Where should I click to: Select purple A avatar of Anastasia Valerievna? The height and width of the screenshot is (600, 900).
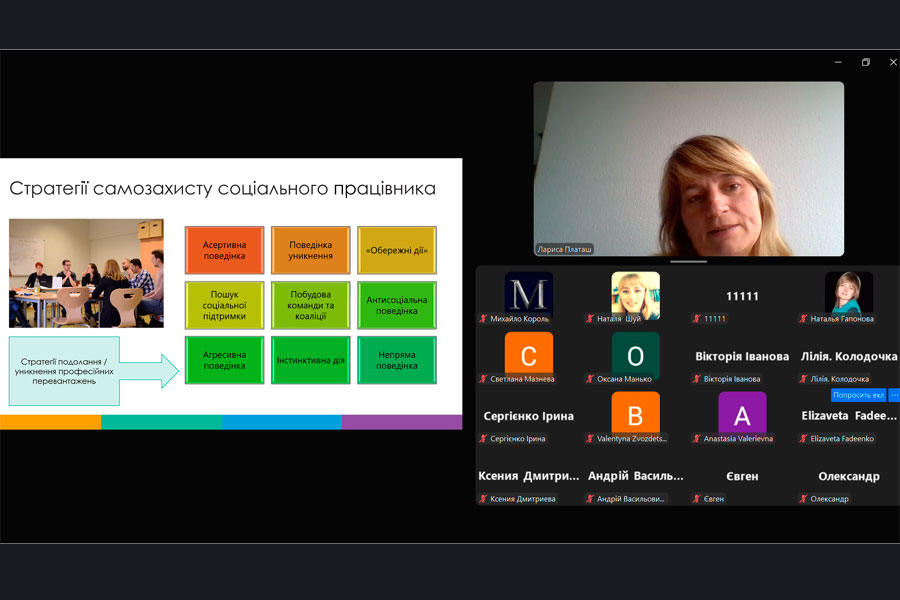742,413
